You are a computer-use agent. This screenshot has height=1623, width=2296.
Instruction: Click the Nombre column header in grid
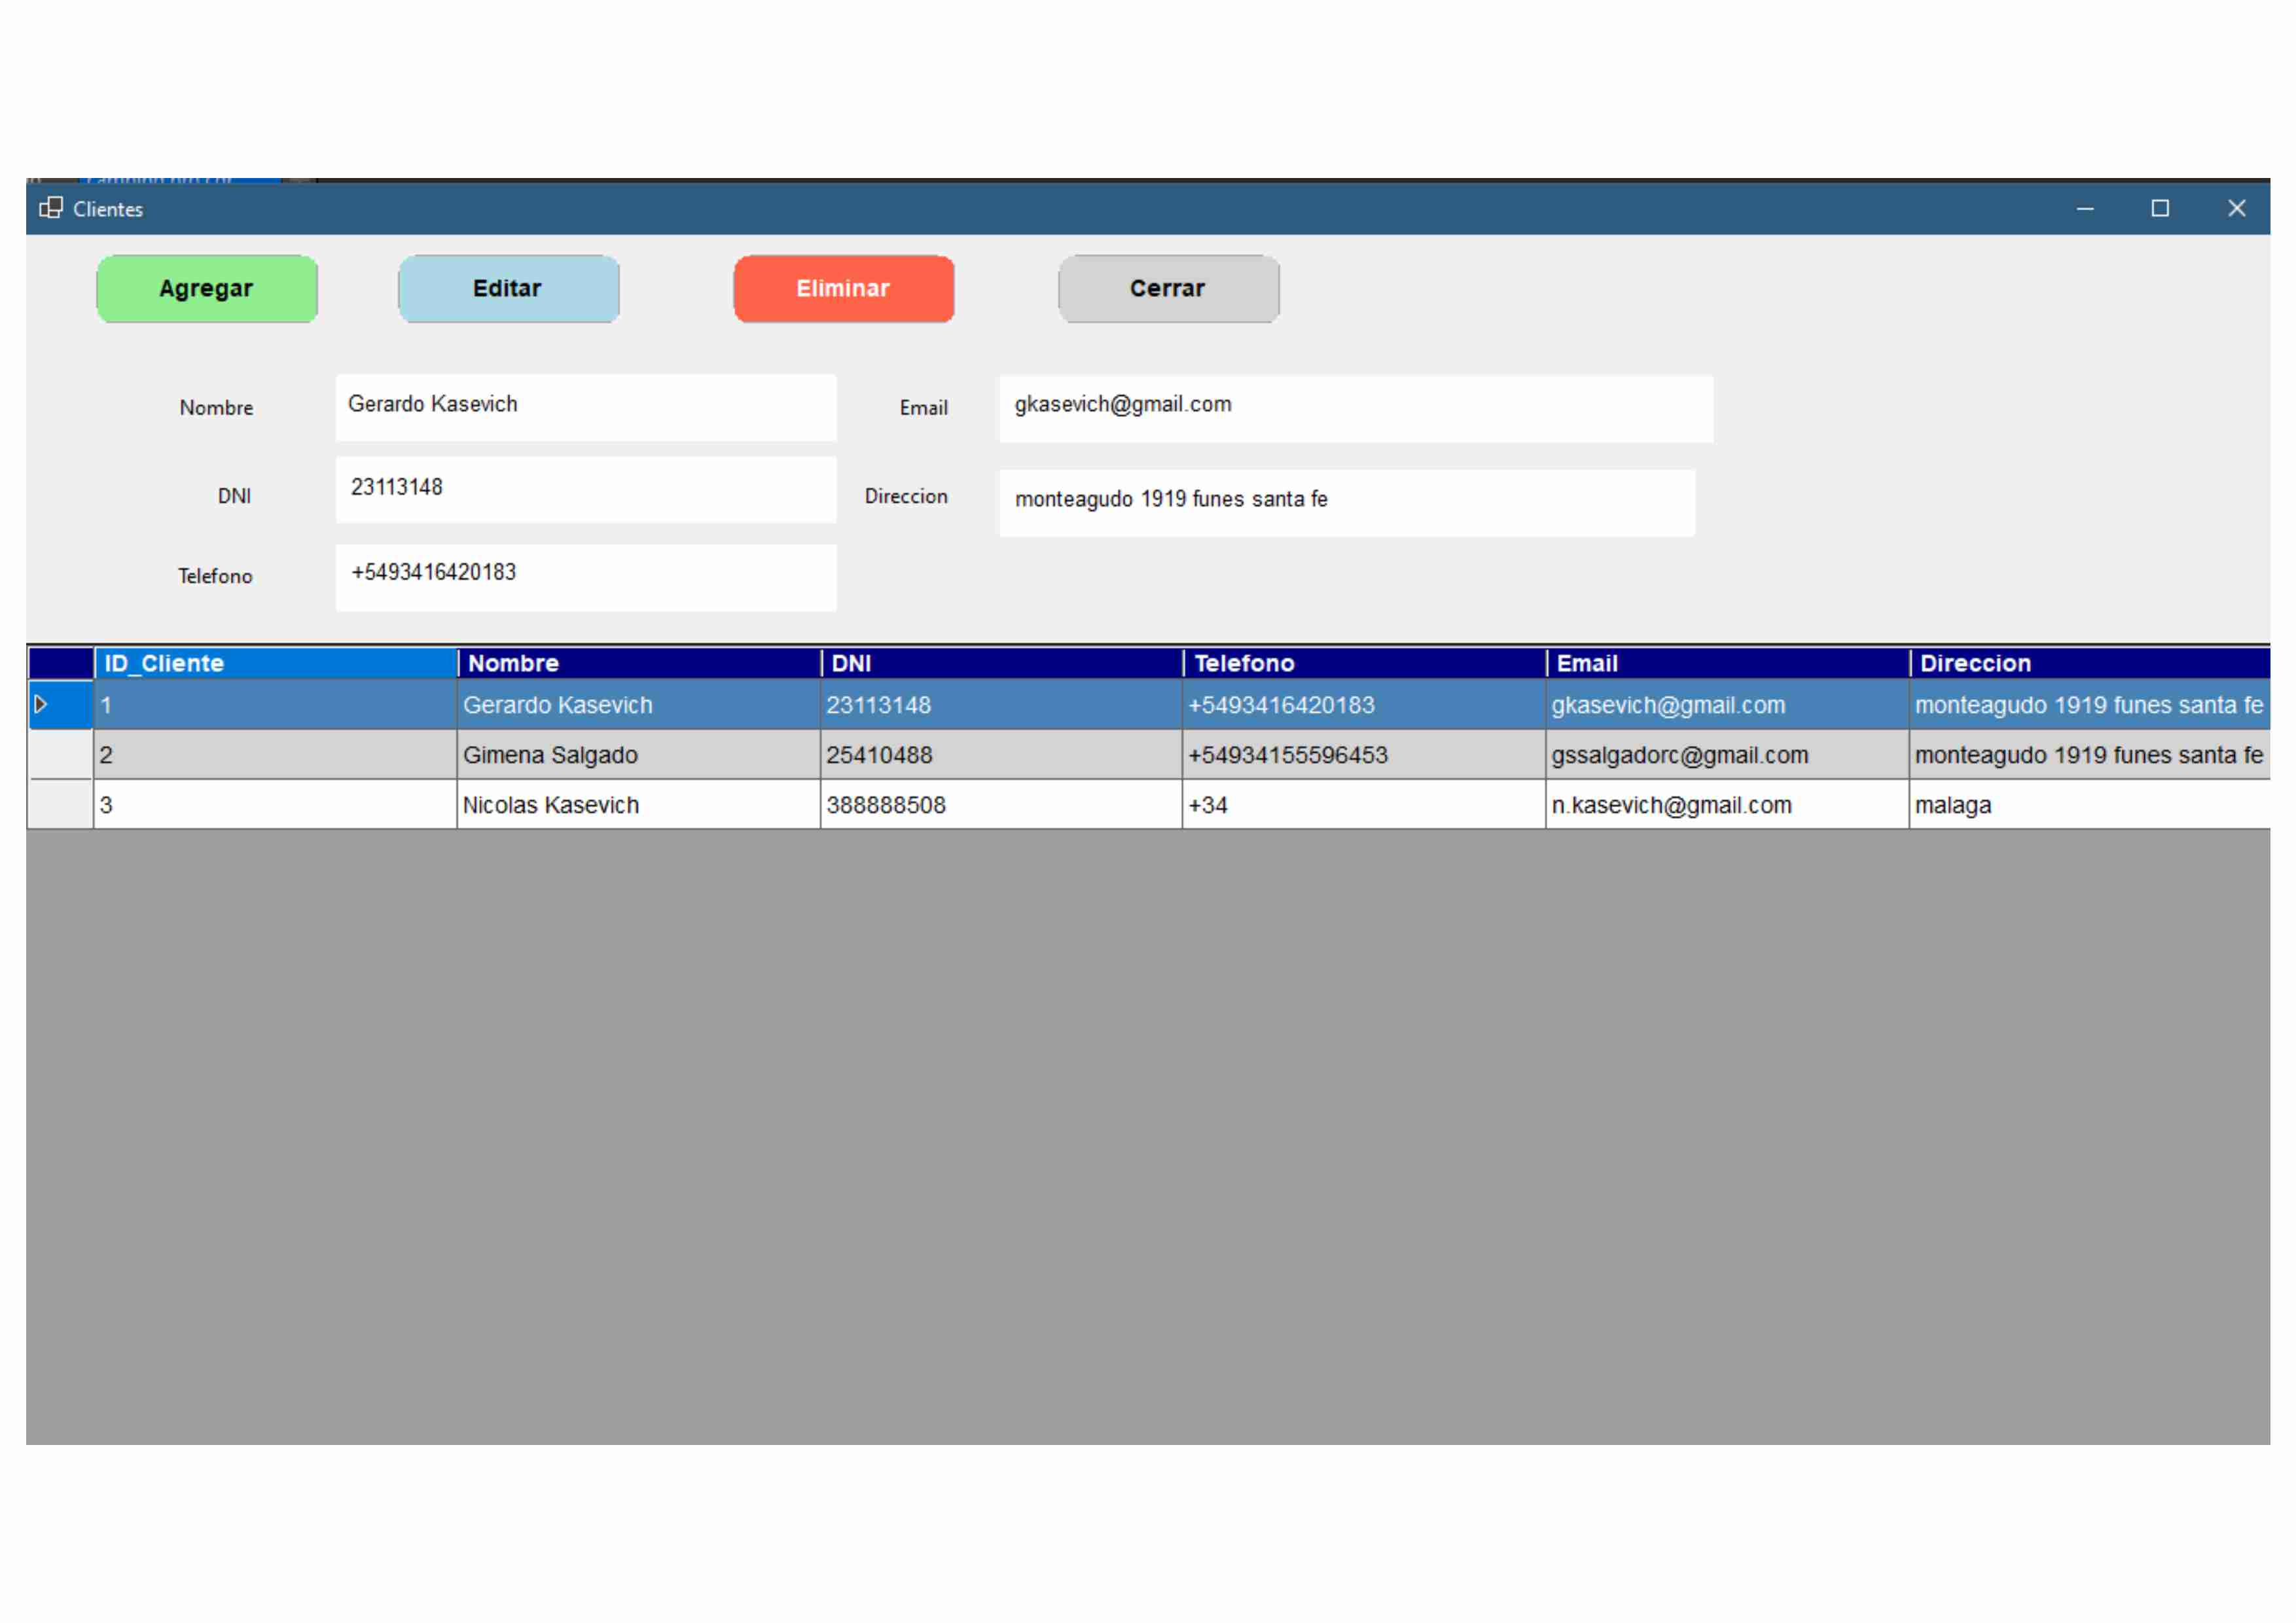click(x=638, y=663)
